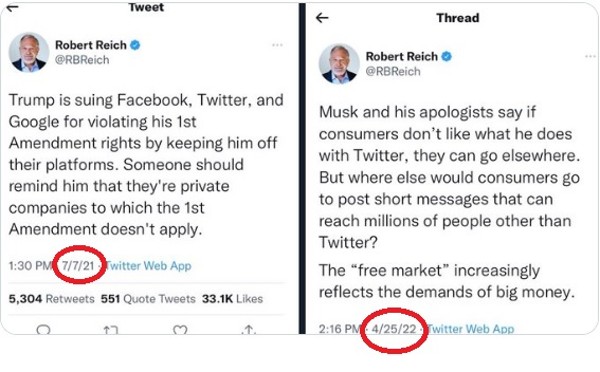The width and height of the screenshot is (600, 372).
Task: Open Robert Reich avatar on right tweet
Action: tap(339, 64)
